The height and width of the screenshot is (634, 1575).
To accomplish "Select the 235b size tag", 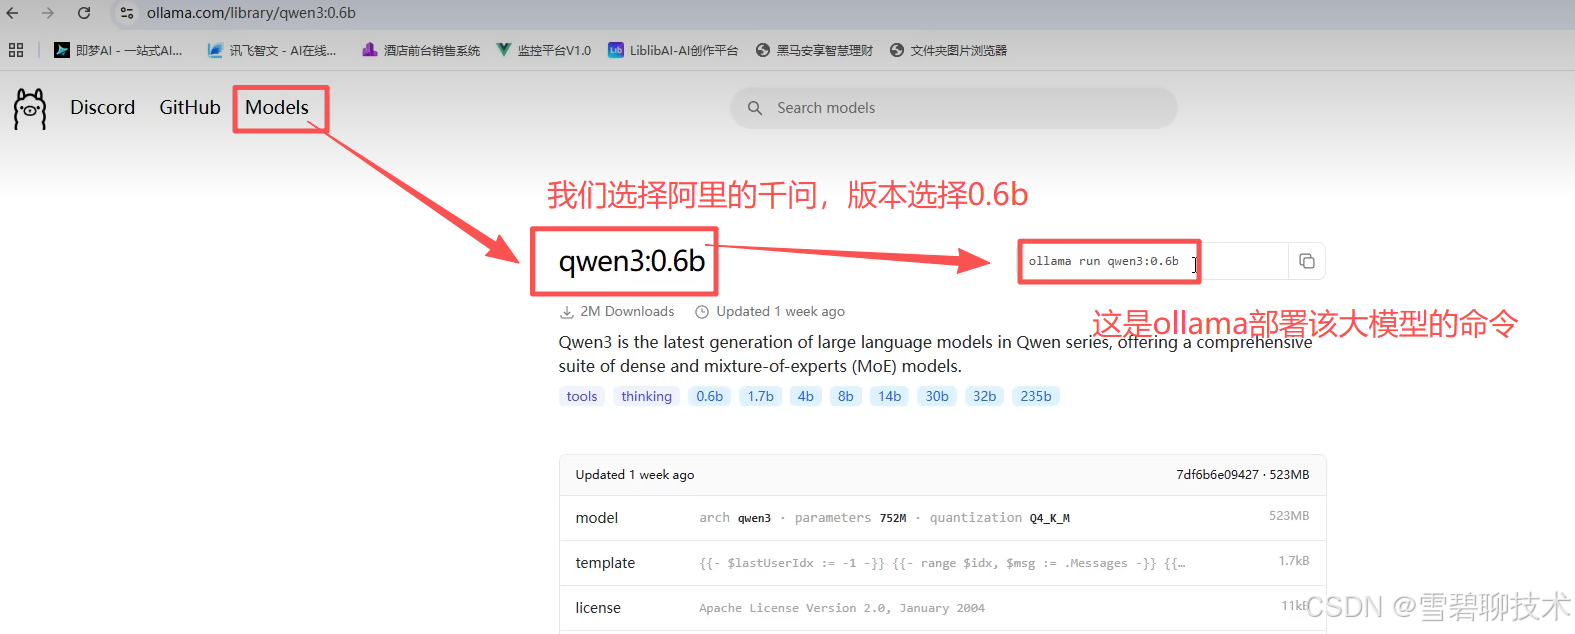I will click(1036, 396).
